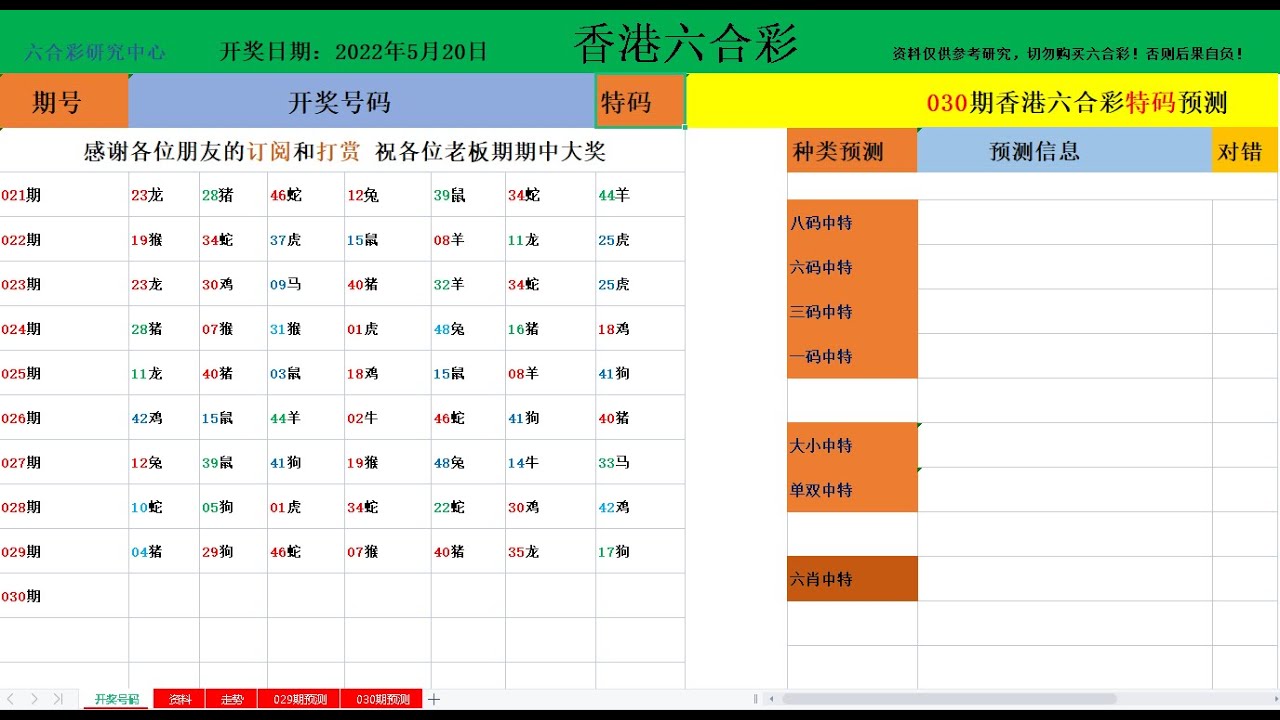Select the 六码中特 category cell
The width and height of the screenshot is (1280, 720).
pyautogui.click(x=852, y=267)
